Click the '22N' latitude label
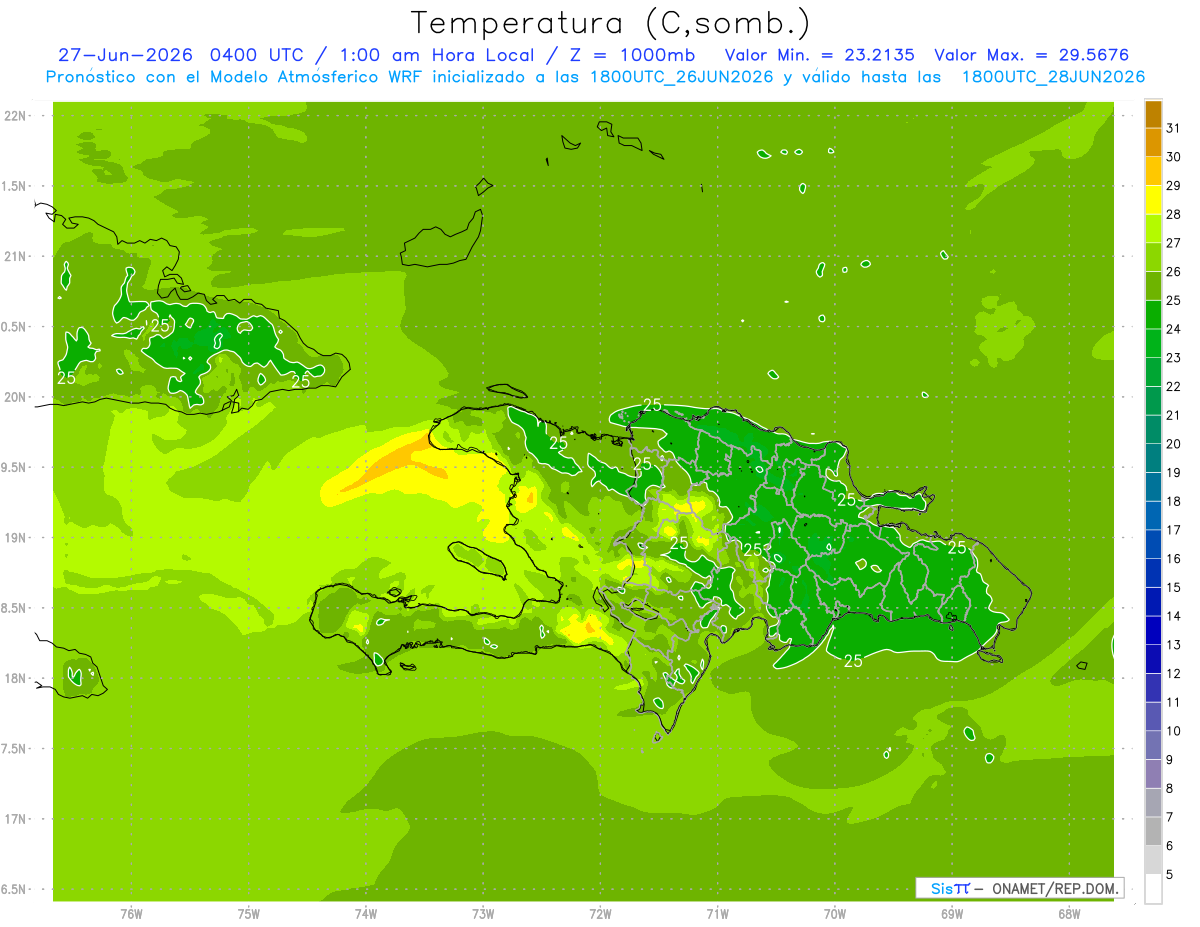The height and width of the screenshot is (927, 1200). click(15, 116)
